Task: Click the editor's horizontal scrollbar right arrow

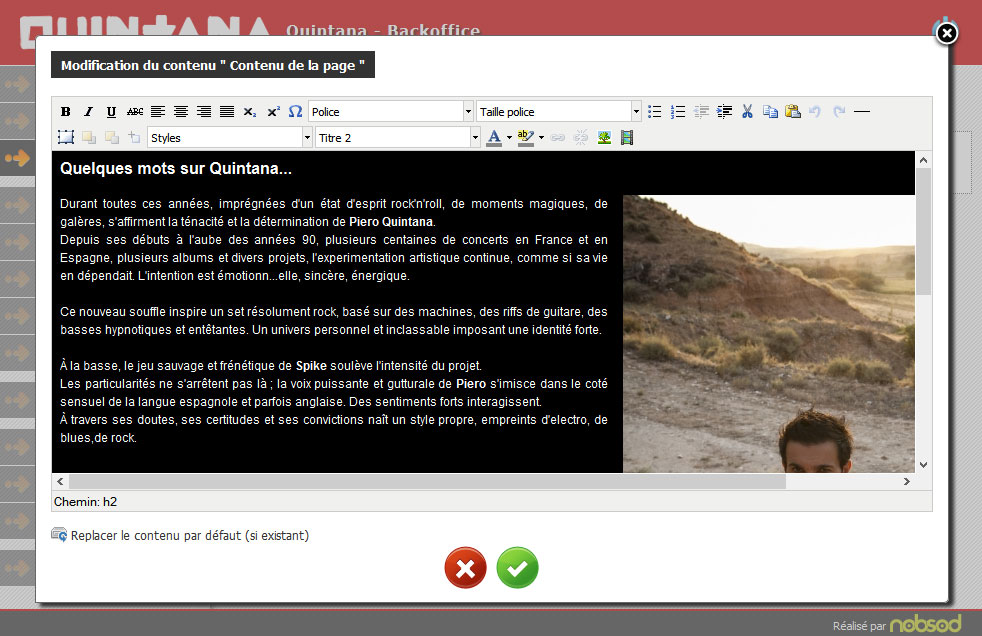Action: 906,481
